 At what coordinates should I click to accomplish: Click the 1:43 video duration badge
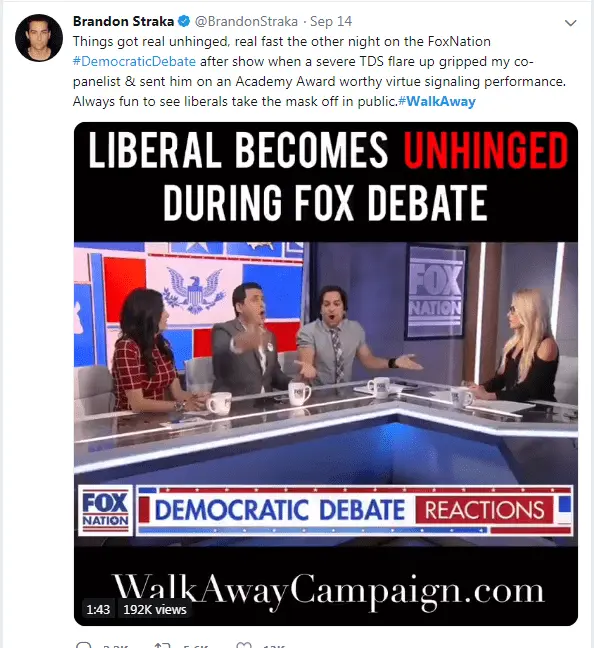tap(98, 609)
